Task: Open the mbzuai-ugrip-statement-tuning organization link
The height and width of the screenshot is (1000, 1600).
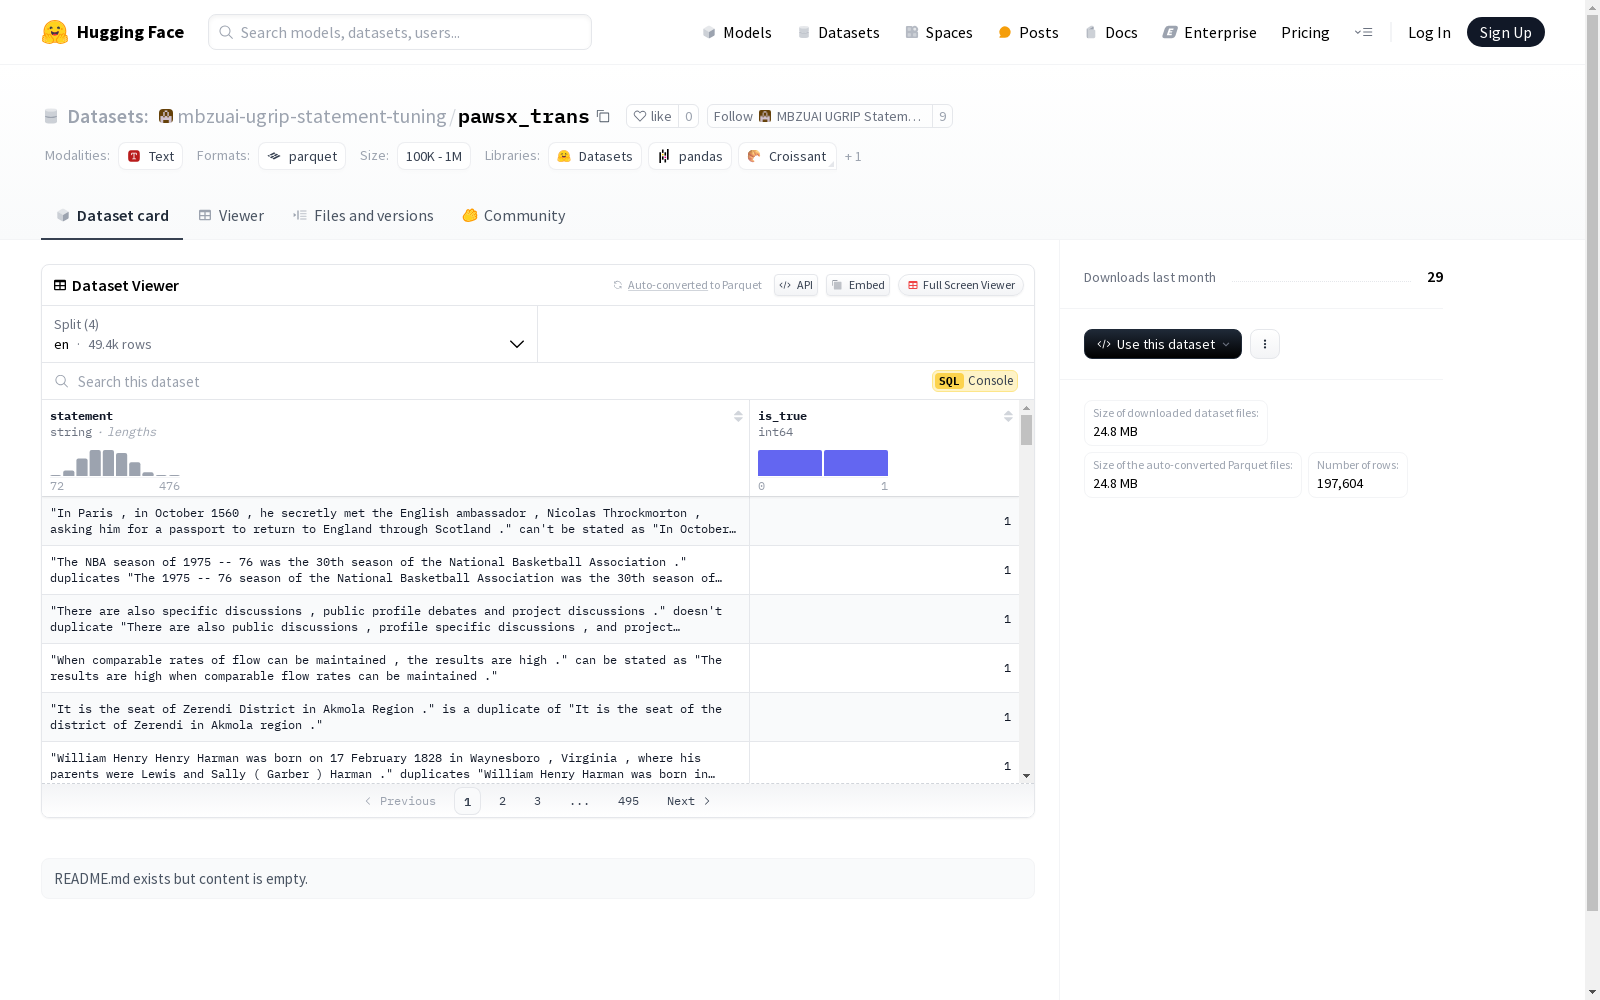Action: (312, 116)
